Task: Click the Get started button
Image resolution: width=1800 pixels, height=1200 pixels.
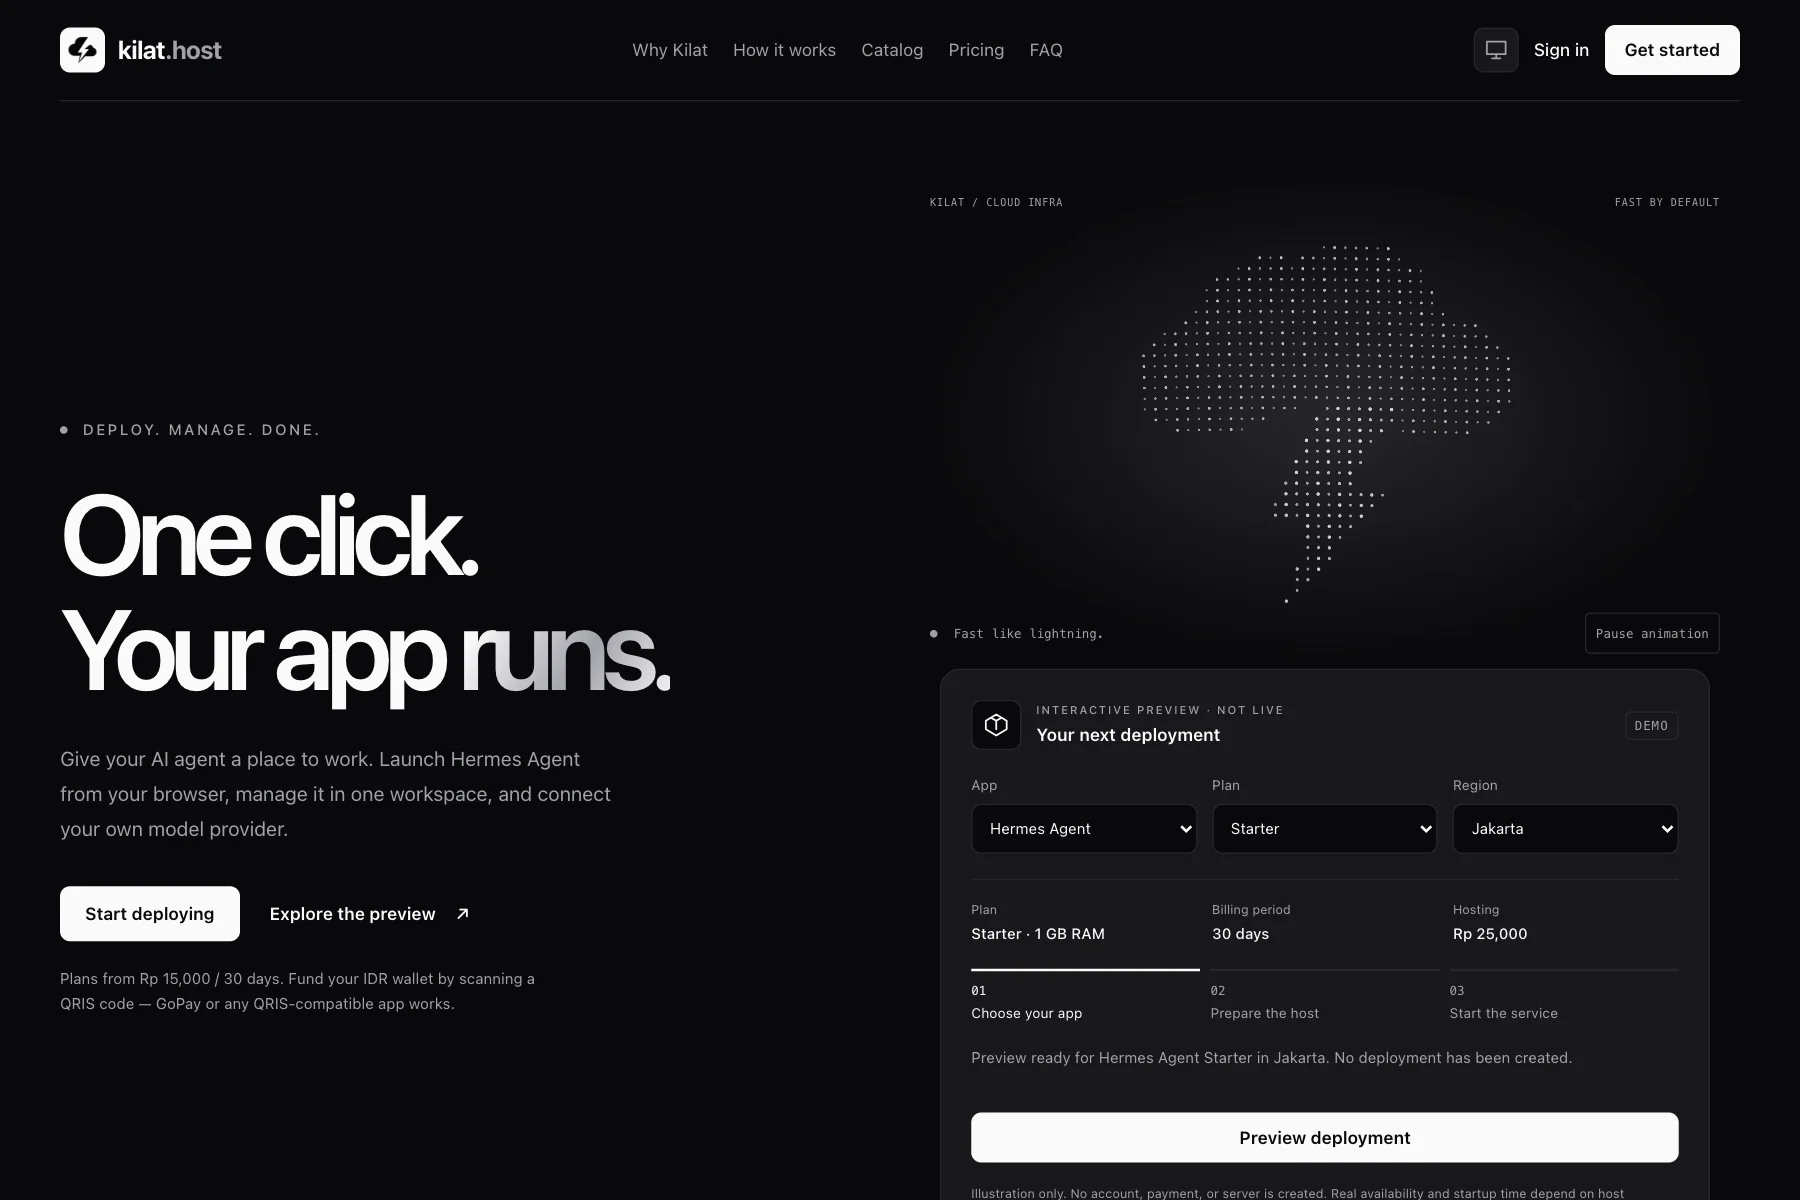Action: pos(1672,50)
